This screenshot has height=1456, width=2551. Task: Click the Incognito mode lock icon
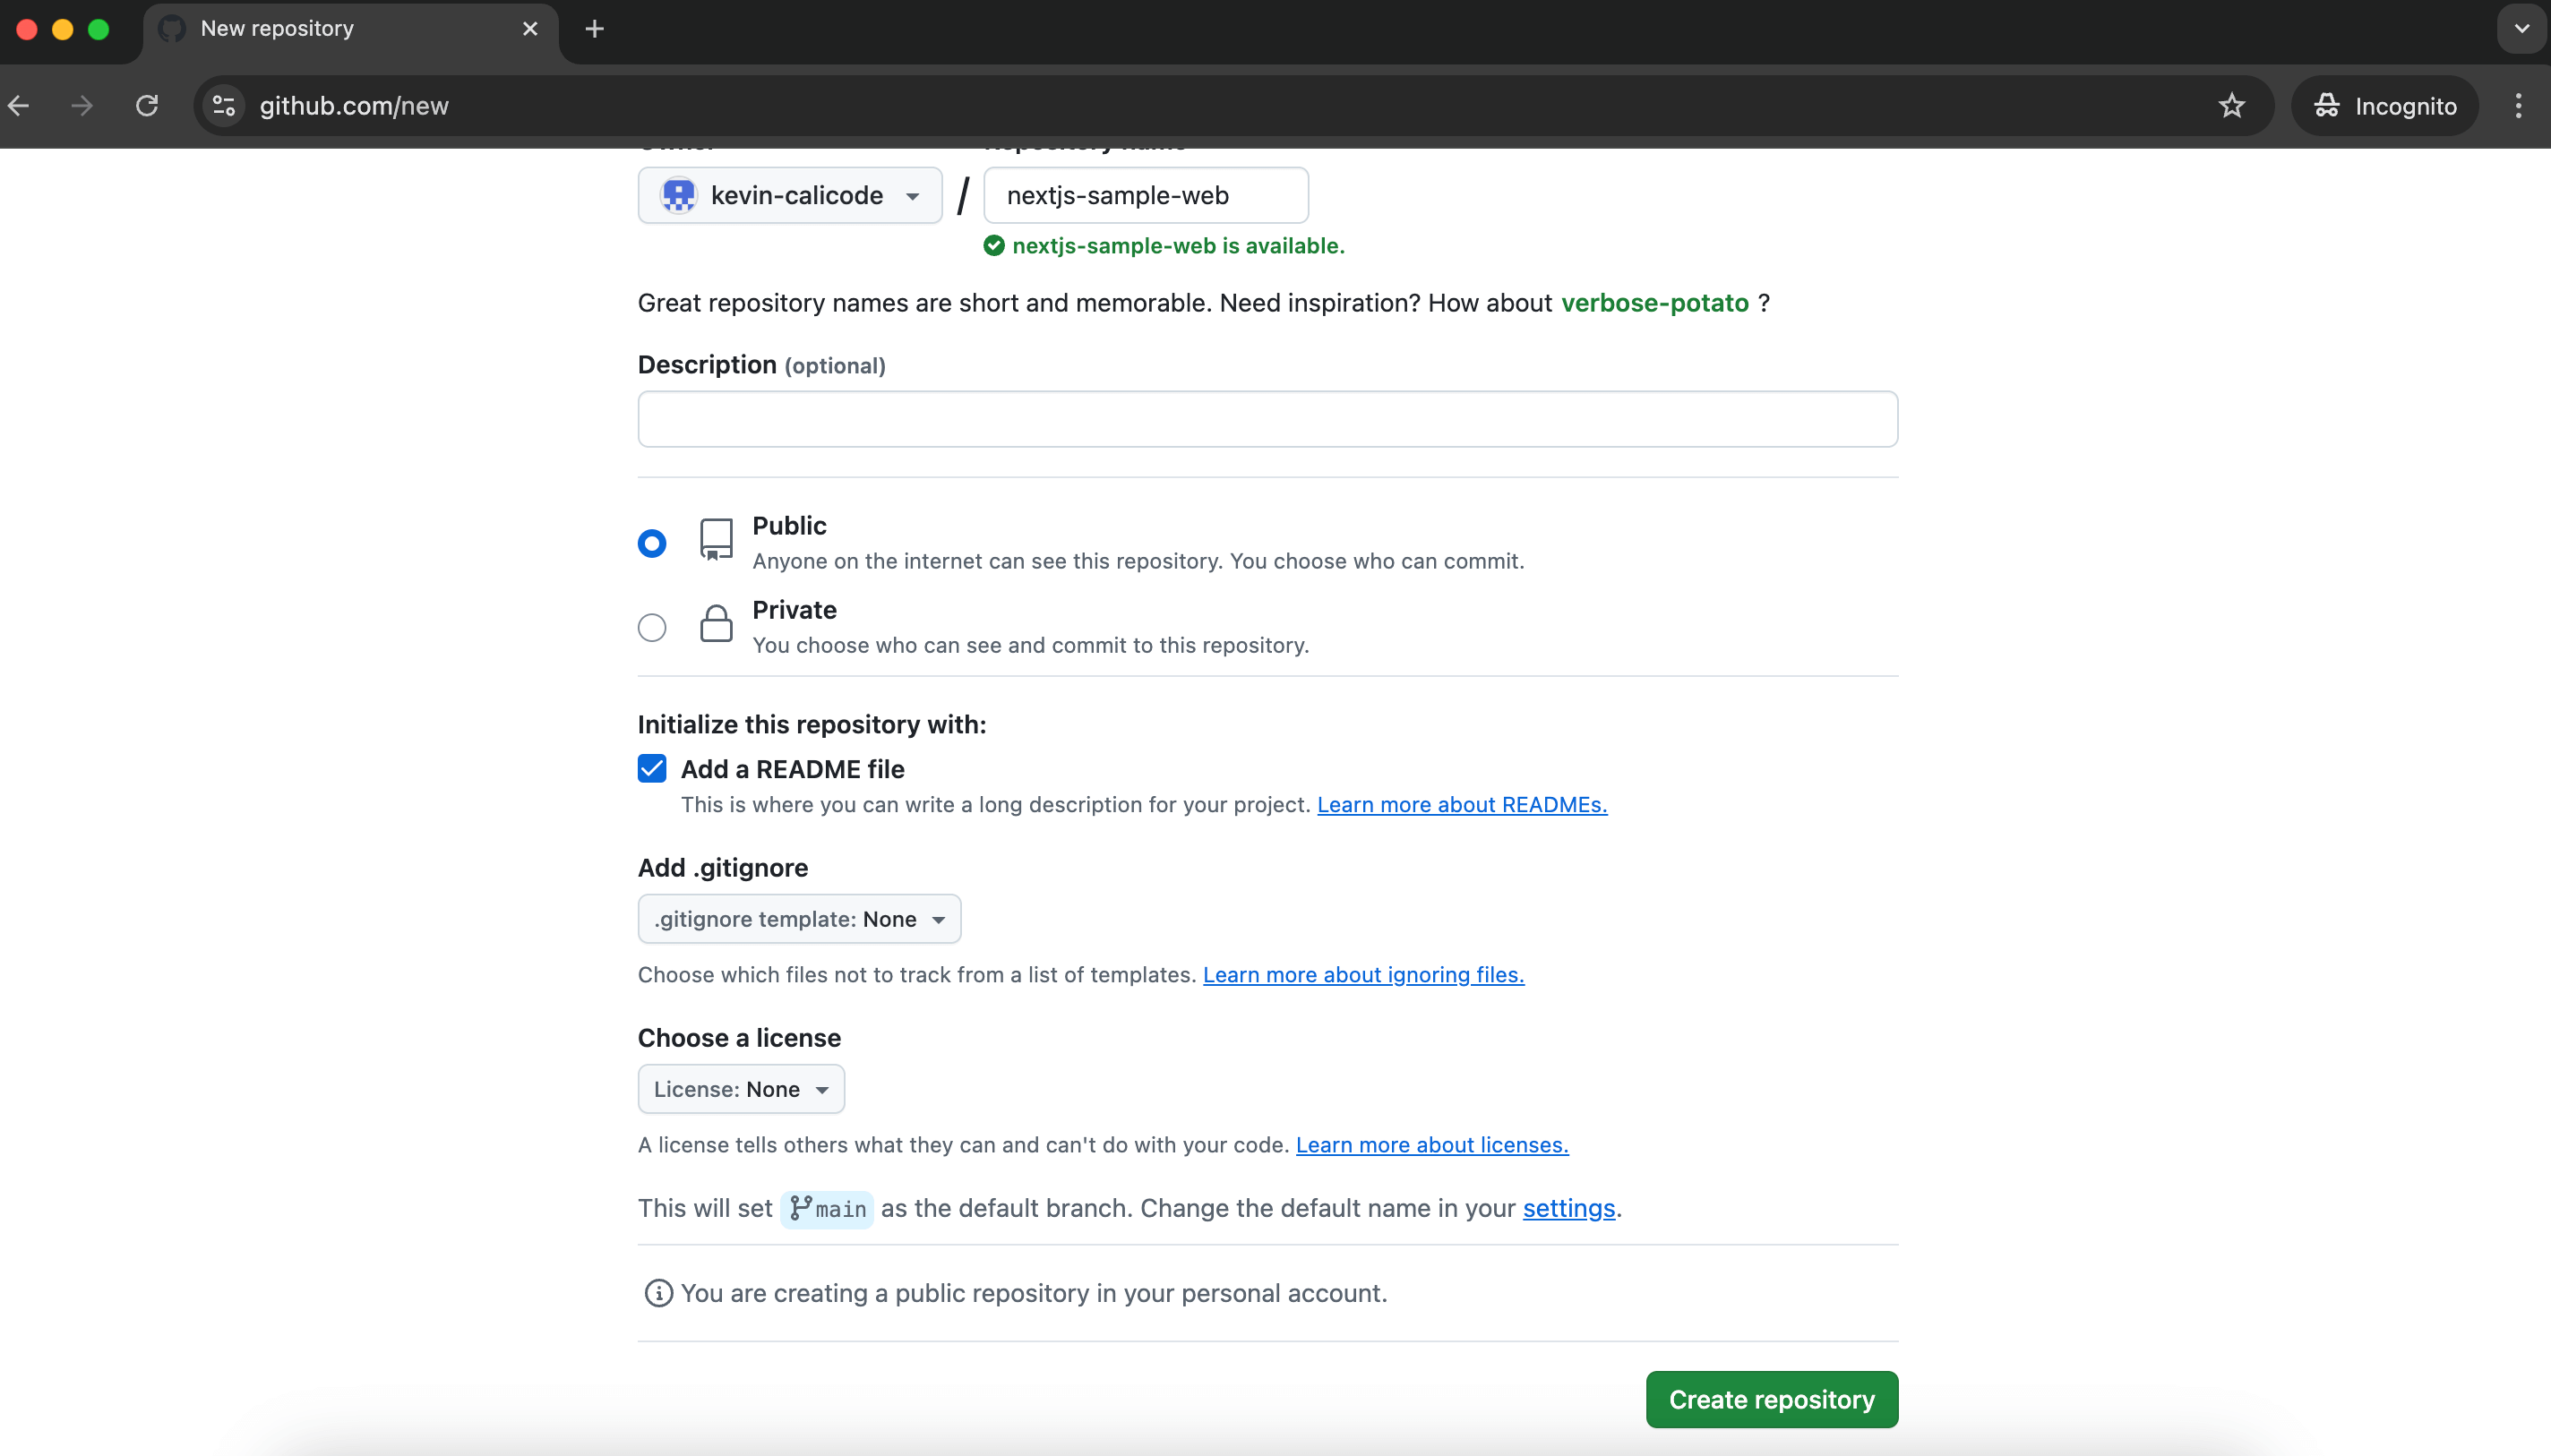[x=2325, y=105]
